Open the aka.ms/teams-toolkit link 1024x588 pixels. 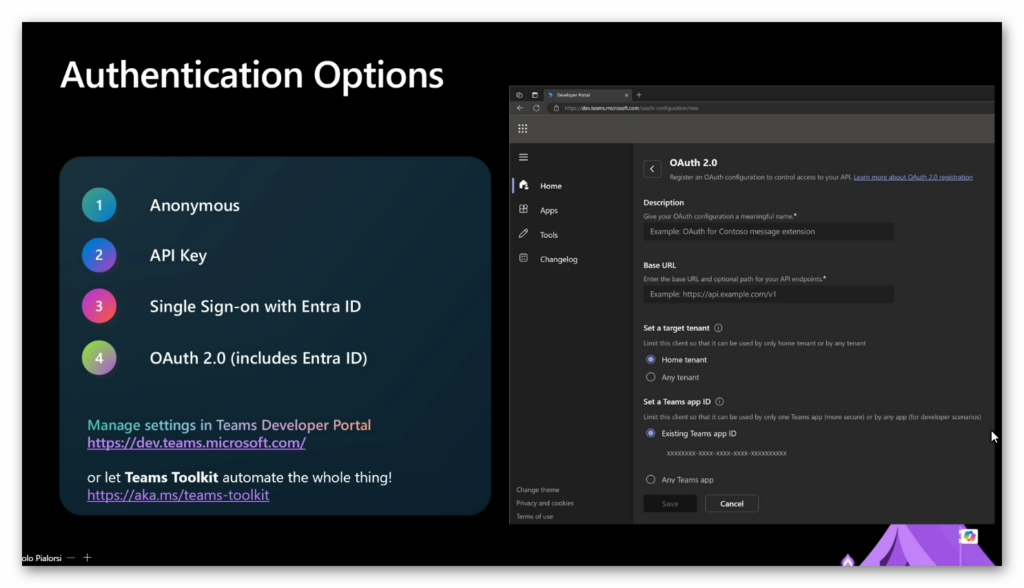pos(178,495)
